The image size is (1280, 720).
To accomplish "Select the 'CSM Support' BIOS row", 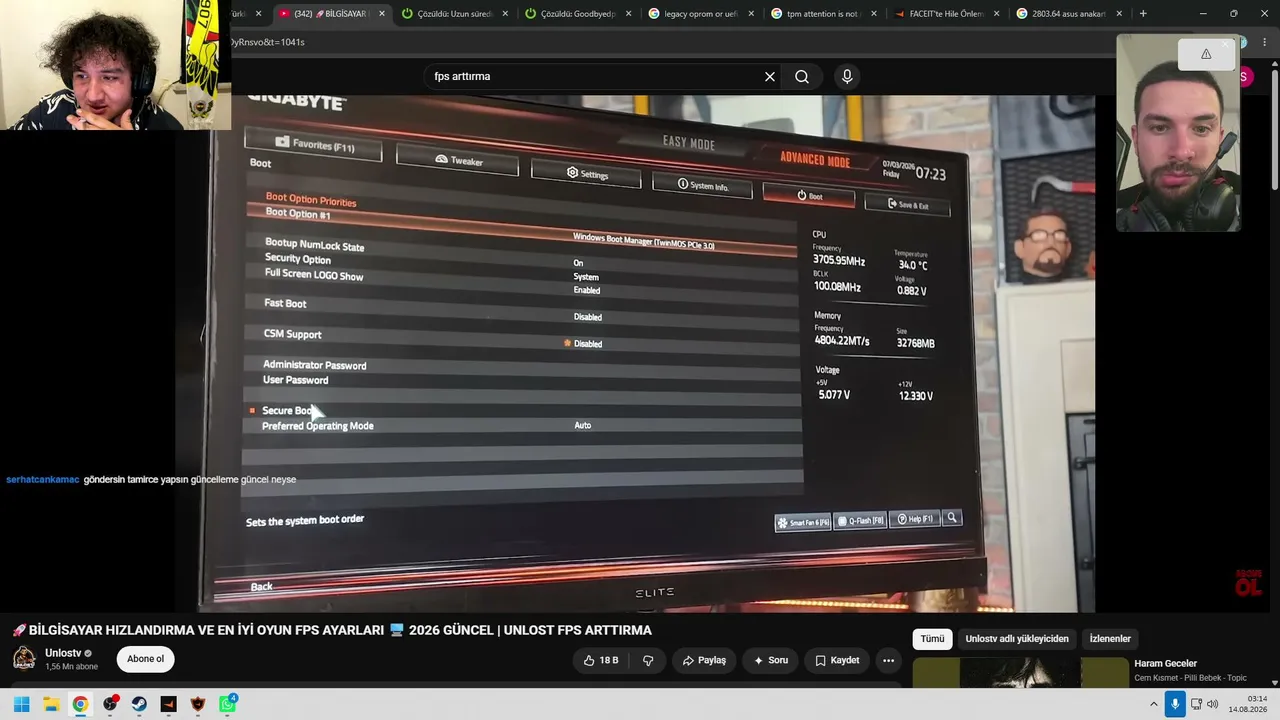I will point(522,337).
